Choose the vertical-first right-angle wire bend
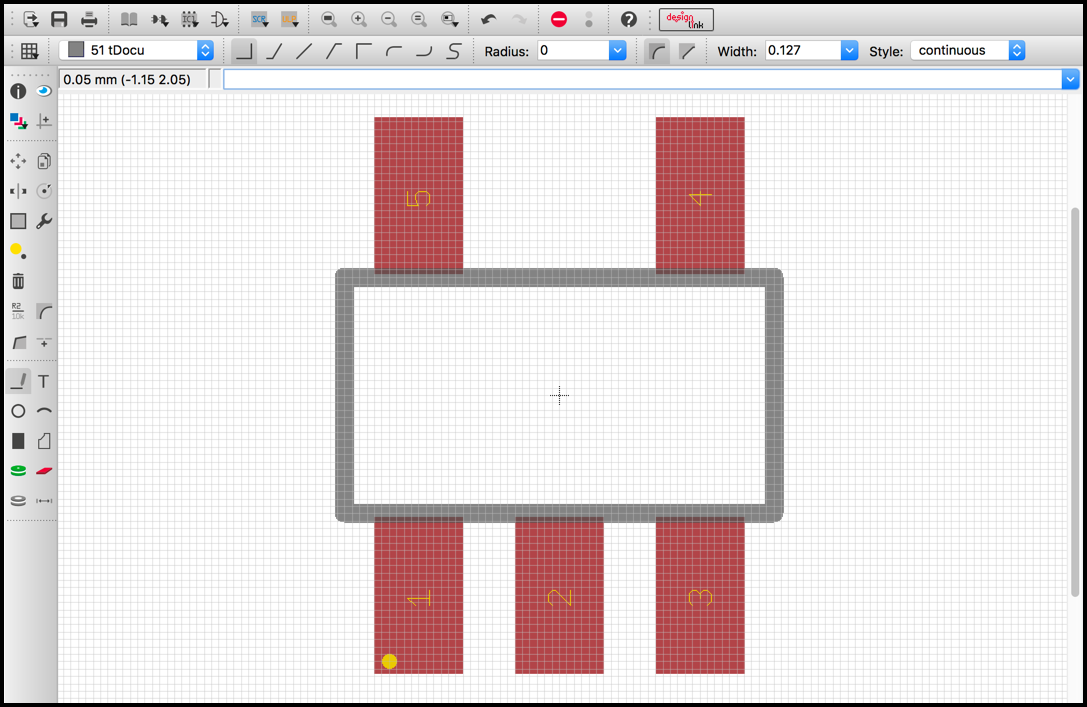 [364, 51]
